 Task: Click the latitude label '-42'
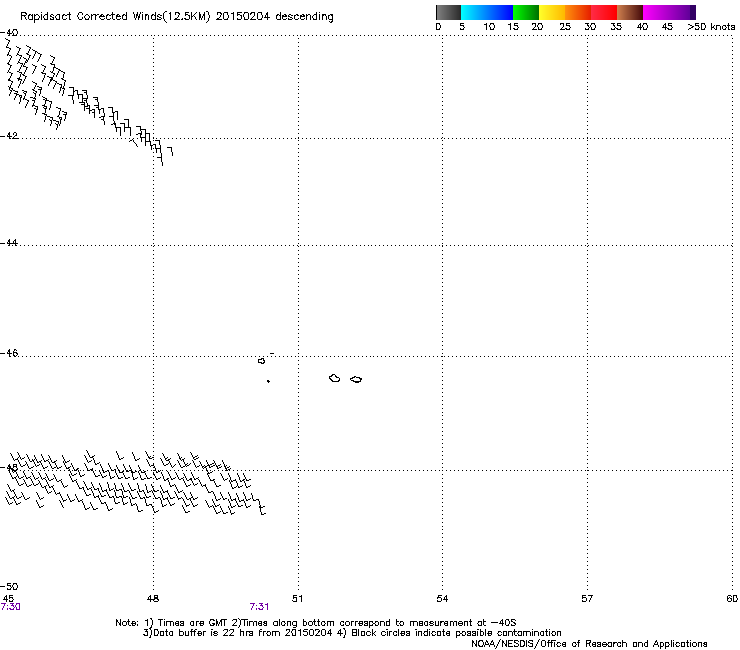[9, 136]
